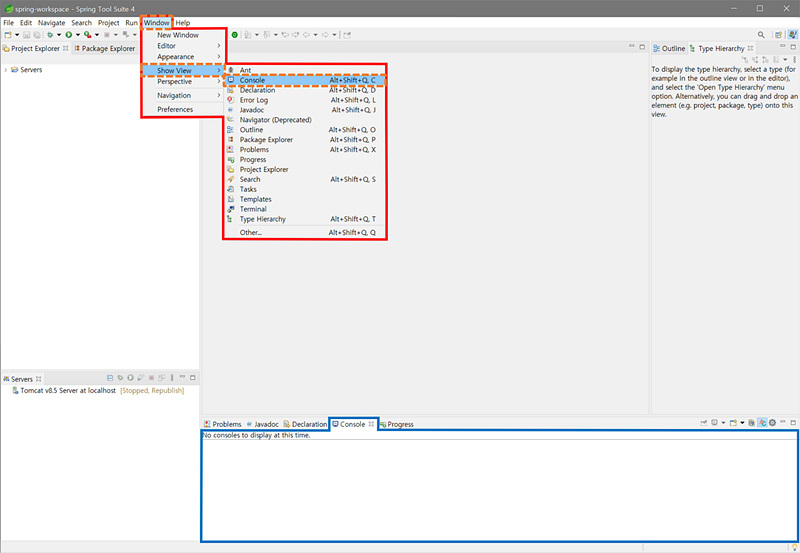Open the Window menu

pos(156,22)
